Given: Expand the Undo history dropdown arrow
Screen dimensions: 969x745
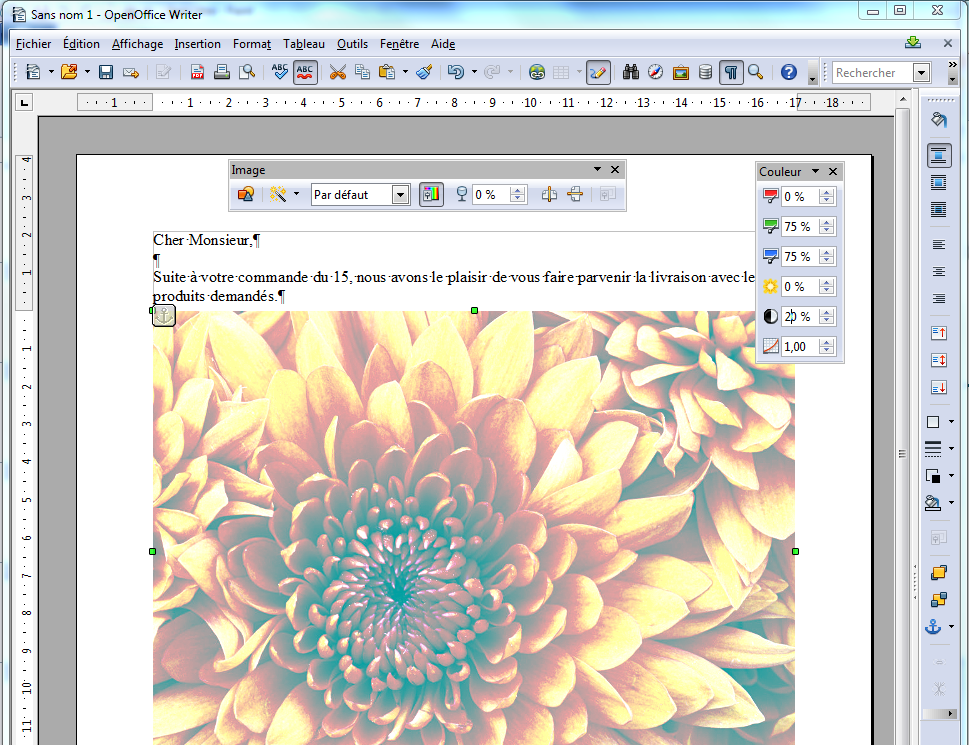Looking at the screenshot, I should point(474,72).
